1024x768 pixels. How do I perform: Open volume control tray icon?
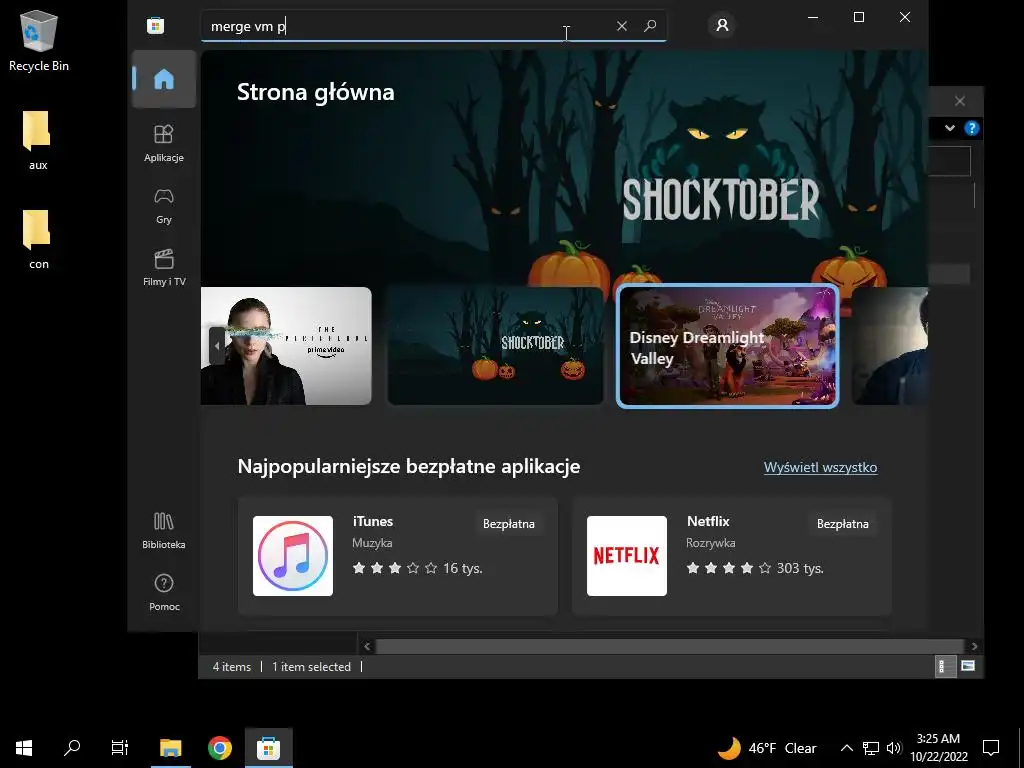pyautogui.click(x=894, y=748)
